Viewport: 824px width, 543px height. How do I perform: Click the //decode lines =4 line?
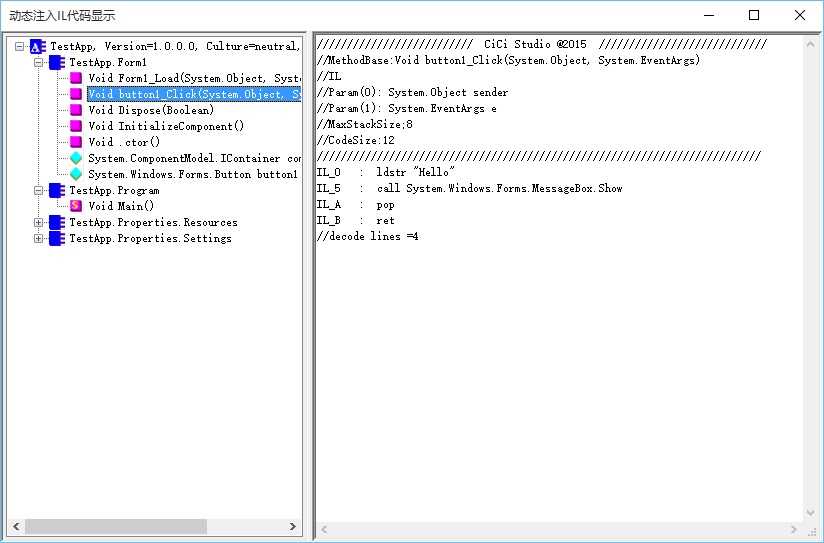coord(368,236)
